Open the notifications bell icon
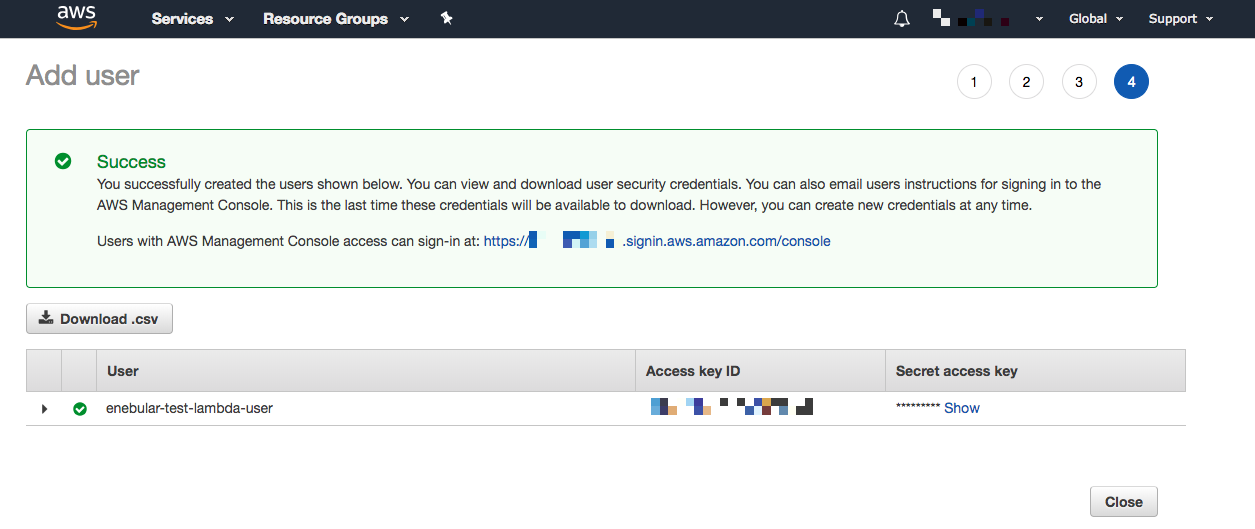This screenshot has width=1255, height=529. [902, 19]
